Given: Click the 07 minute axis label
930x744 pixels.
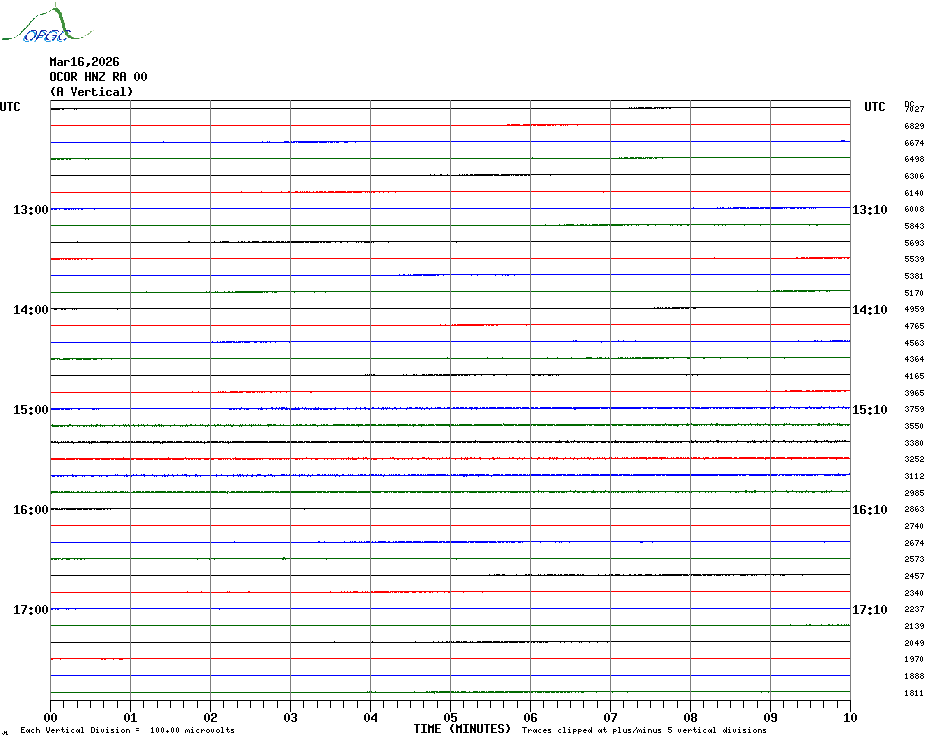Looking at the screenshot, I should click(x=610, y=718).
